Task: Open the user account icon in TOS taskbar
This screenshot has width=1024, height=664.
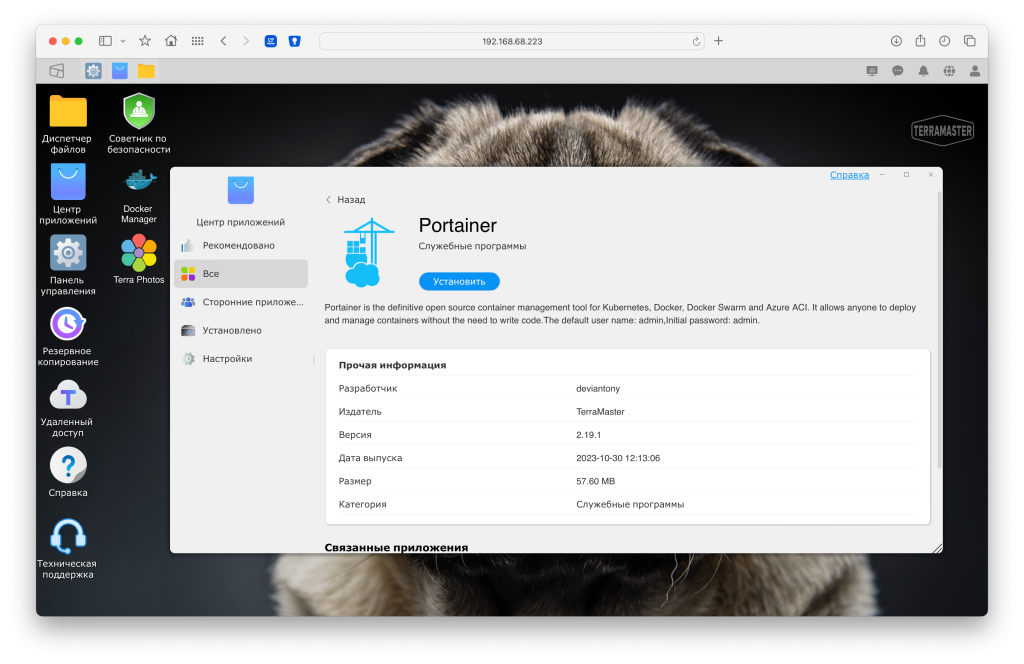Action: [x=974, y=71]
